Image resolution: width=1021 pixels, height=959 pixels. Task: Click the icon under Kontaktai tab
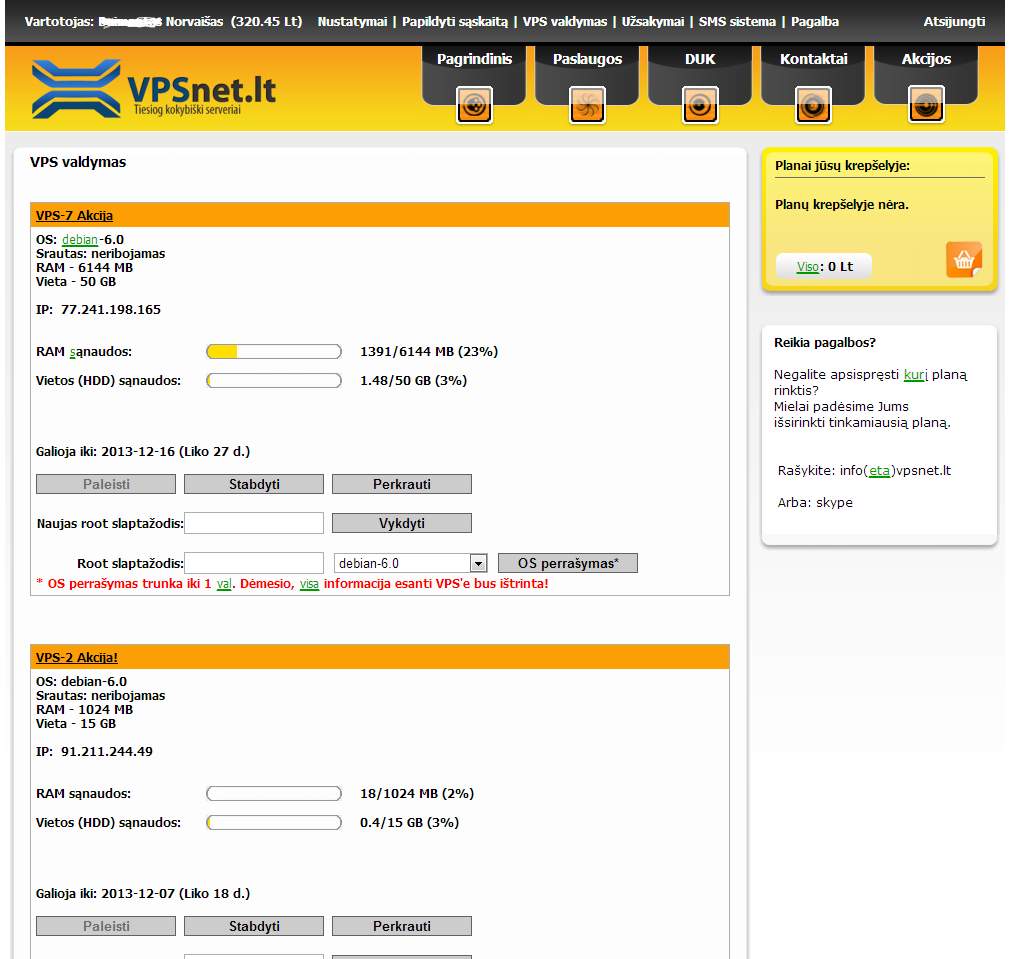[813, 105]
